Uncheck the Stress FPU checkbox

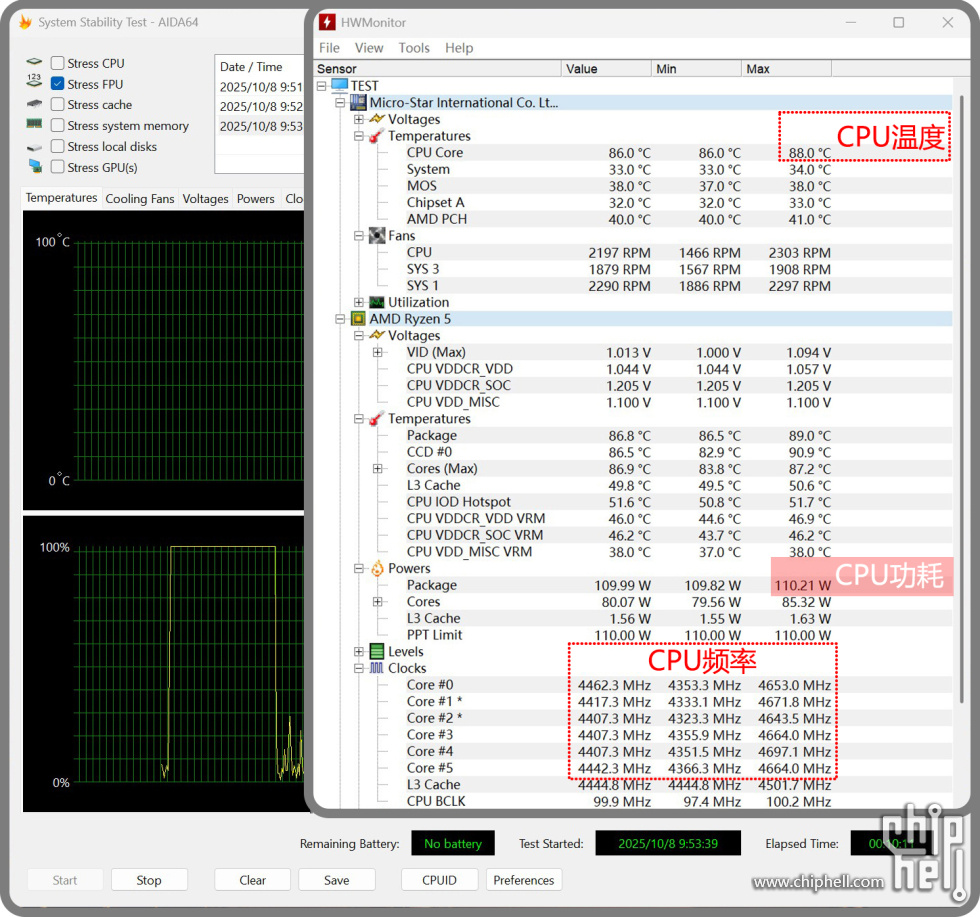click(x=58, y=84)
